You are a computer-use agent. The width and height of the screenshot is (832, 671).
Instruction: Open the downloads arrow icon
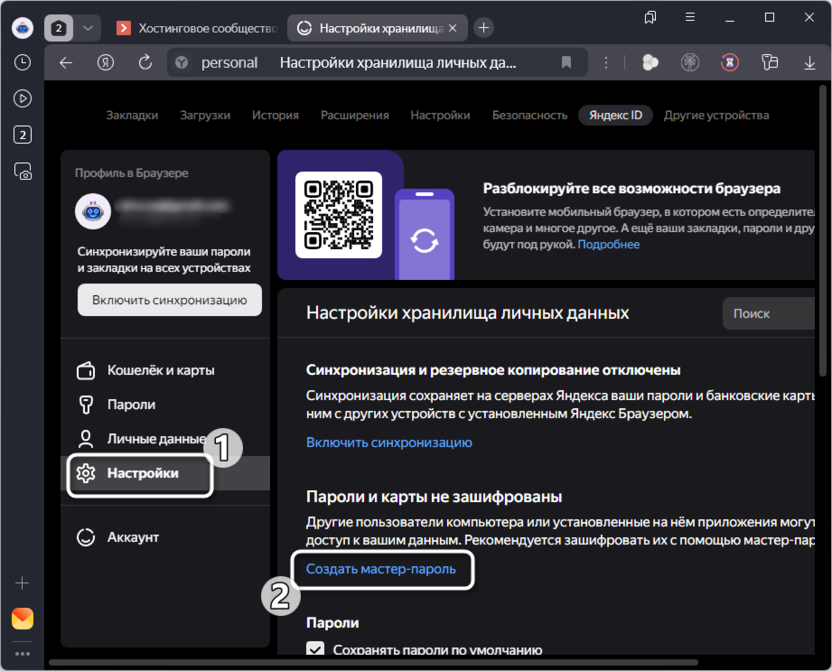coord(809,63)
